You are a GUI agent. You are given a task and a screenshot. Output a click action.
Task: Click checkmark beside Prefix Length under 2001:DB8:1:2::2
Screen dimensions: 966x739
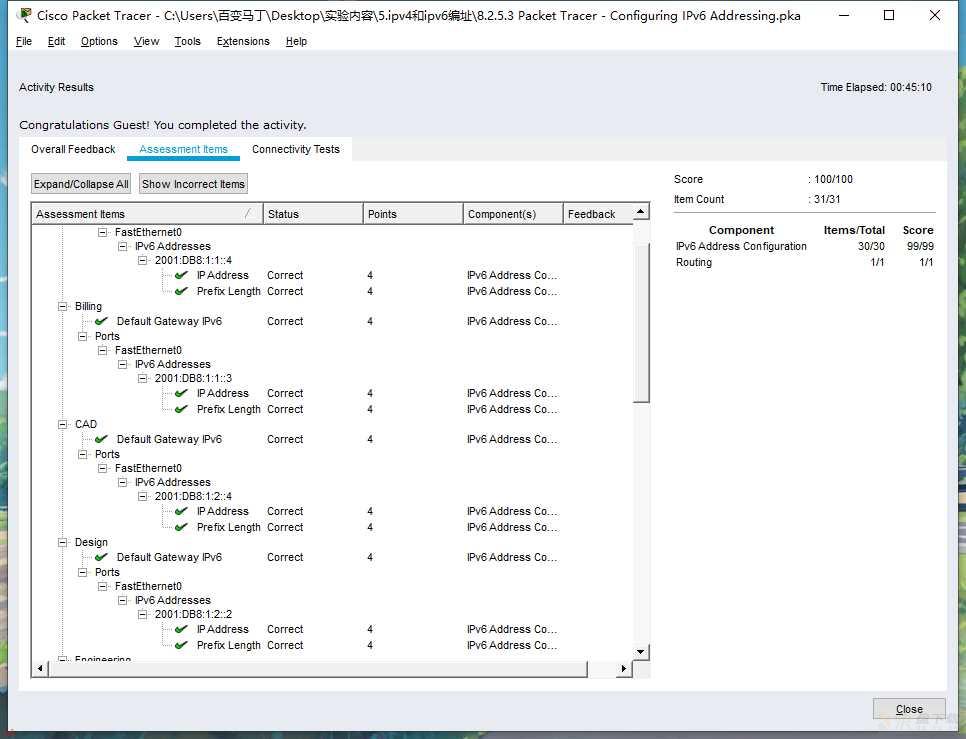[x=181, y=645]
